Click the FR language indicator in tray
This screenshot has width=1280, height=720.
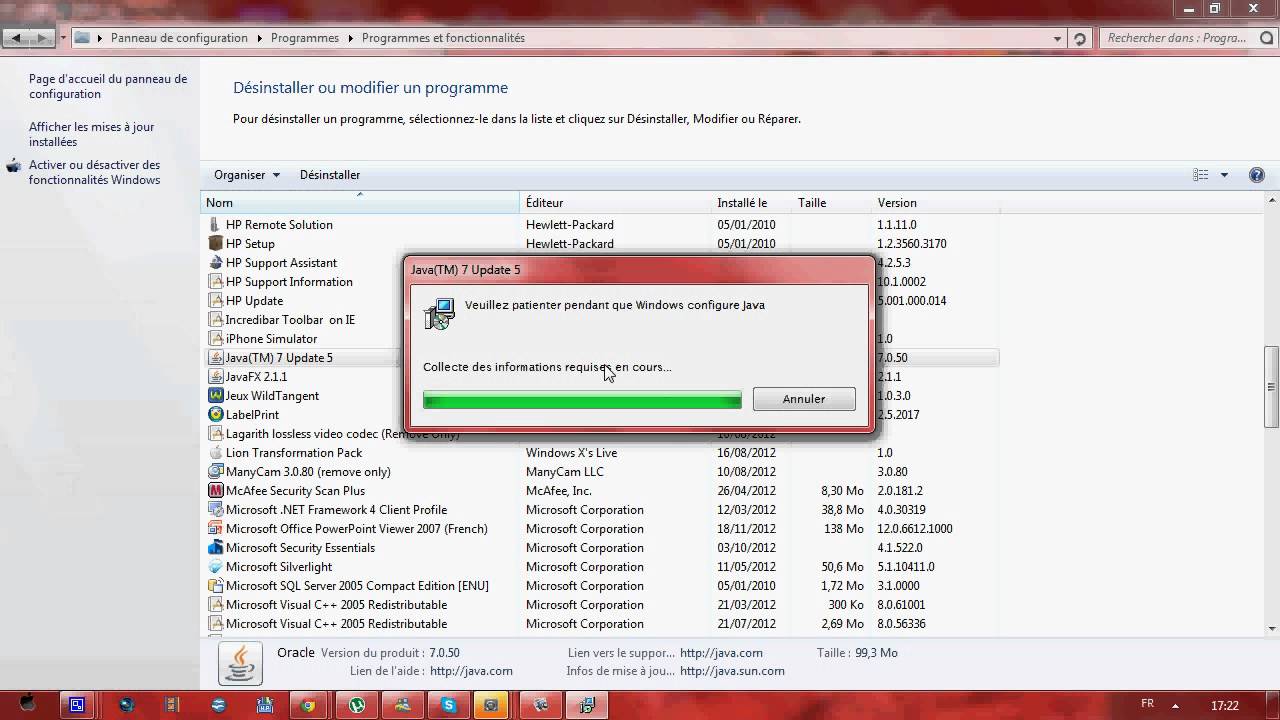click(x=1148, y=704)
